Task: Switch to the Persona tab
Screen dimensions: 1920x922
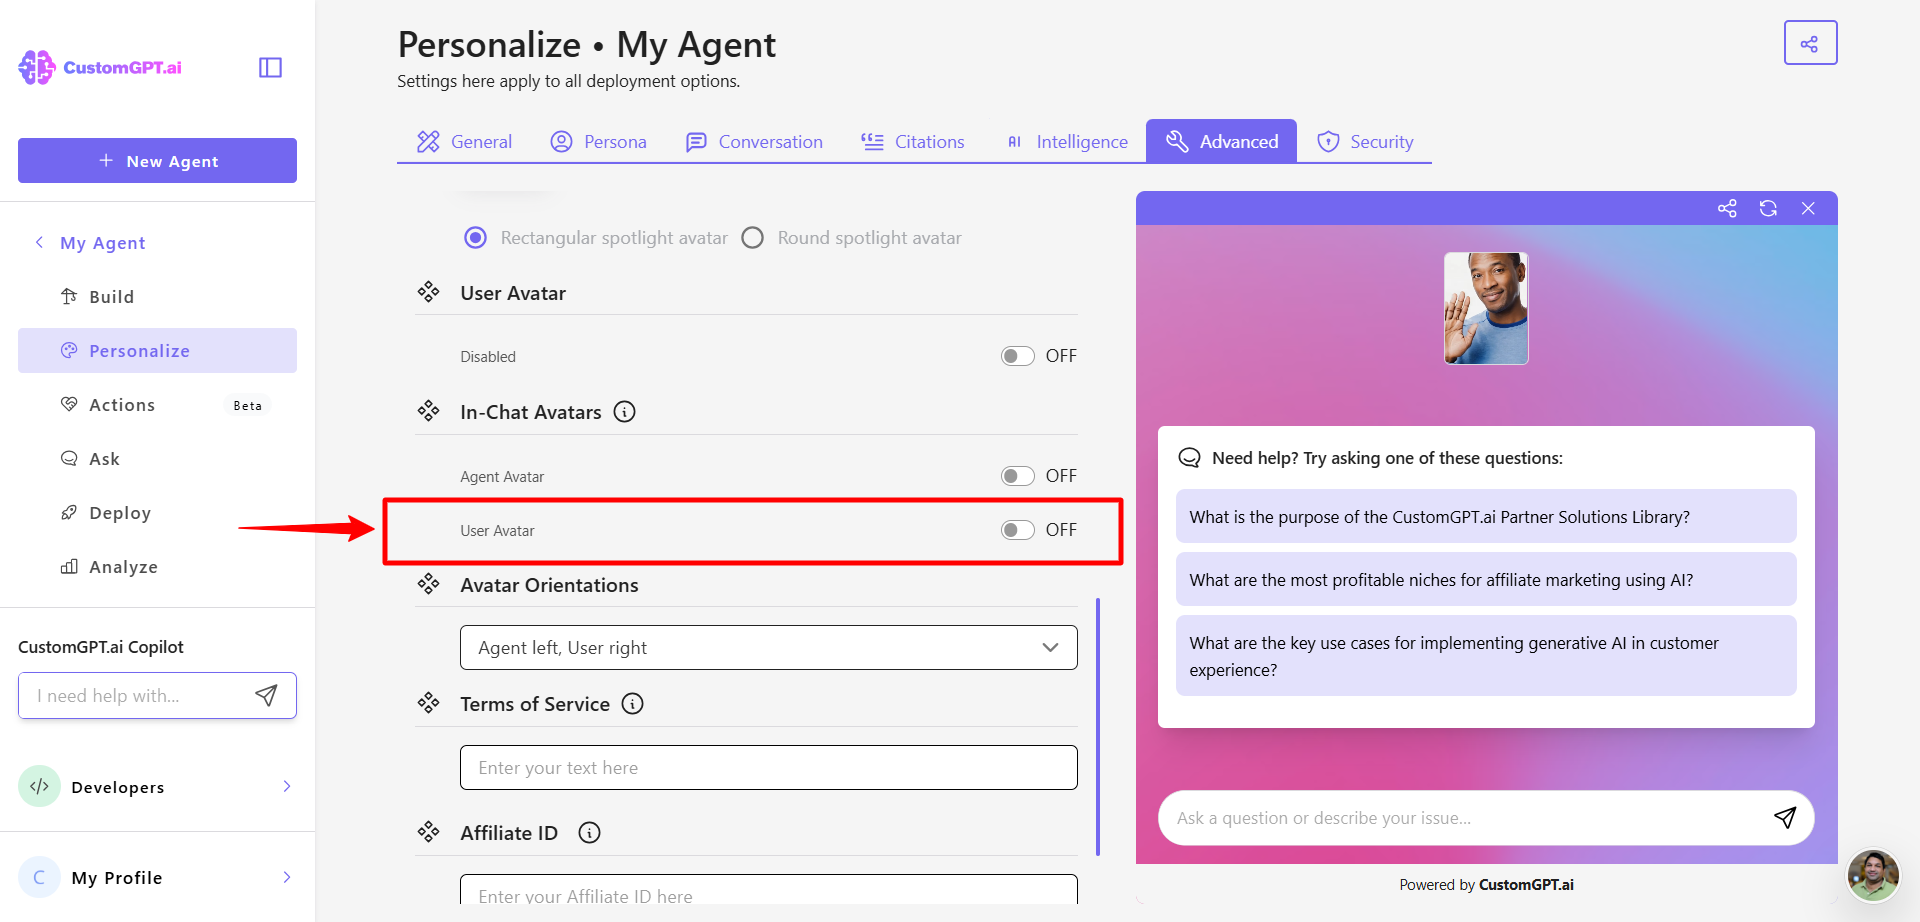Action: tap(599, 141)
